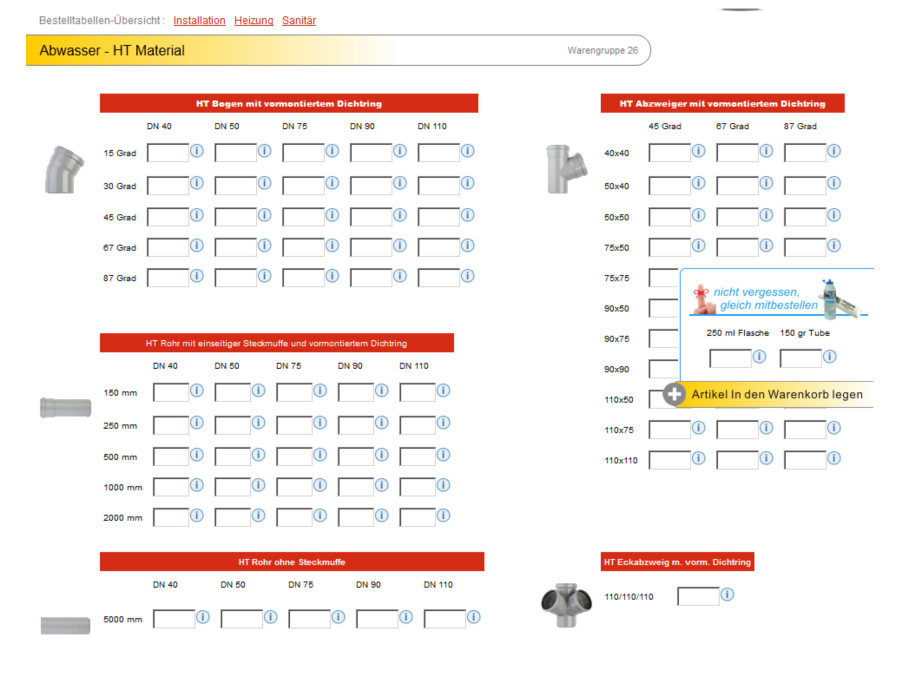Focus the Eckabzweig 110/110/110 quantity field

point(698,597)
